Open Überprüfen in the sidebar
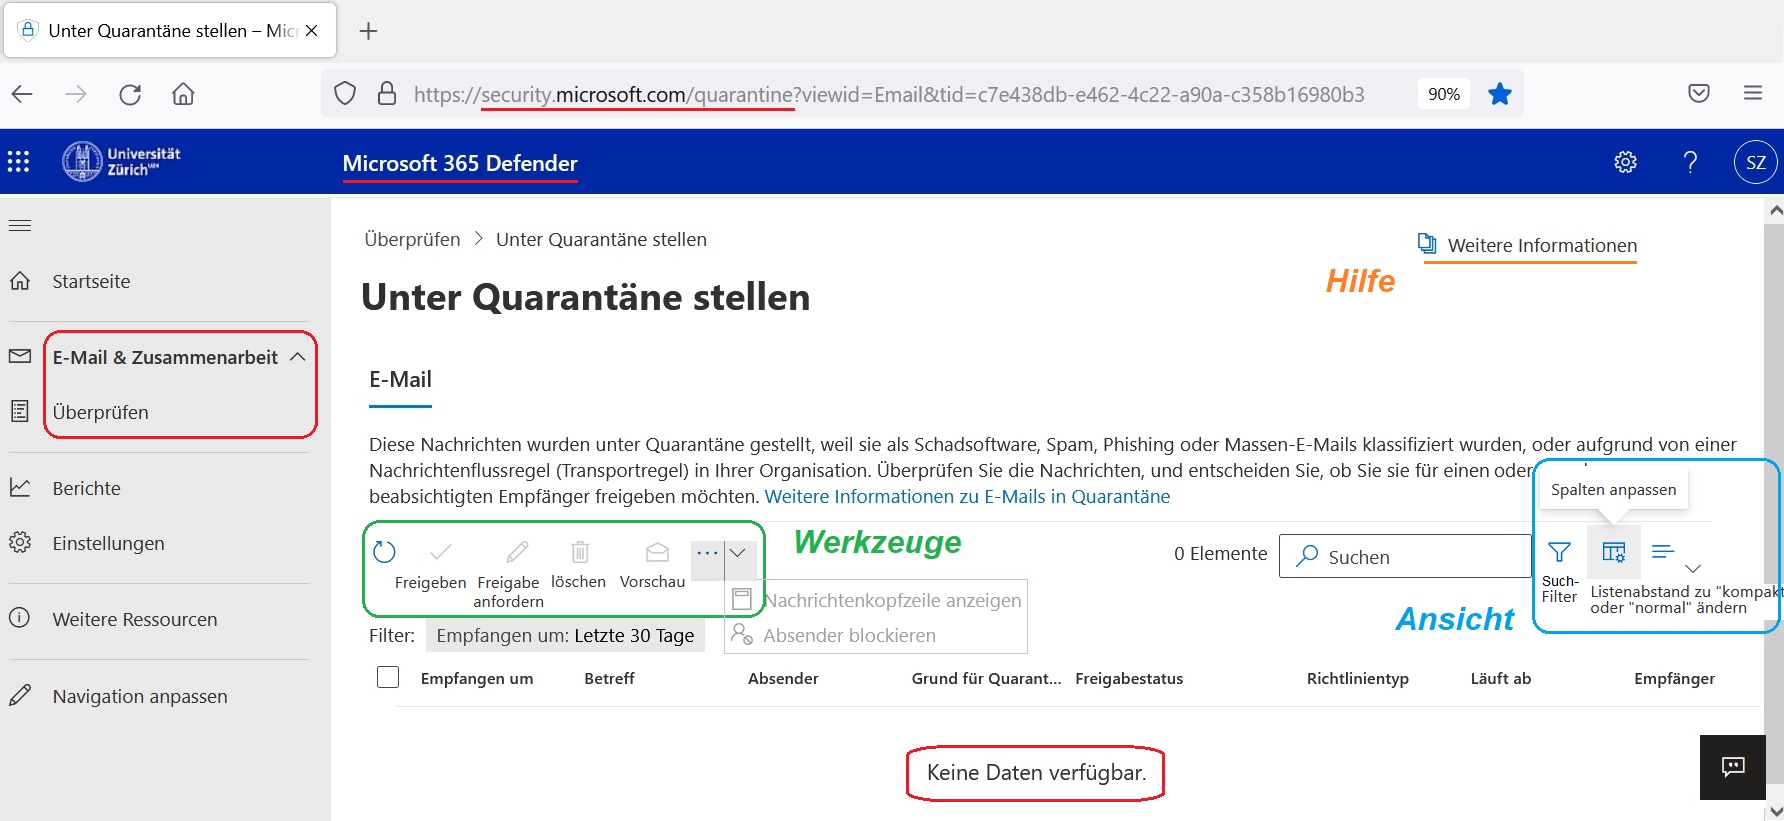Screen dimensions: 1784x821 pos(100,412)
